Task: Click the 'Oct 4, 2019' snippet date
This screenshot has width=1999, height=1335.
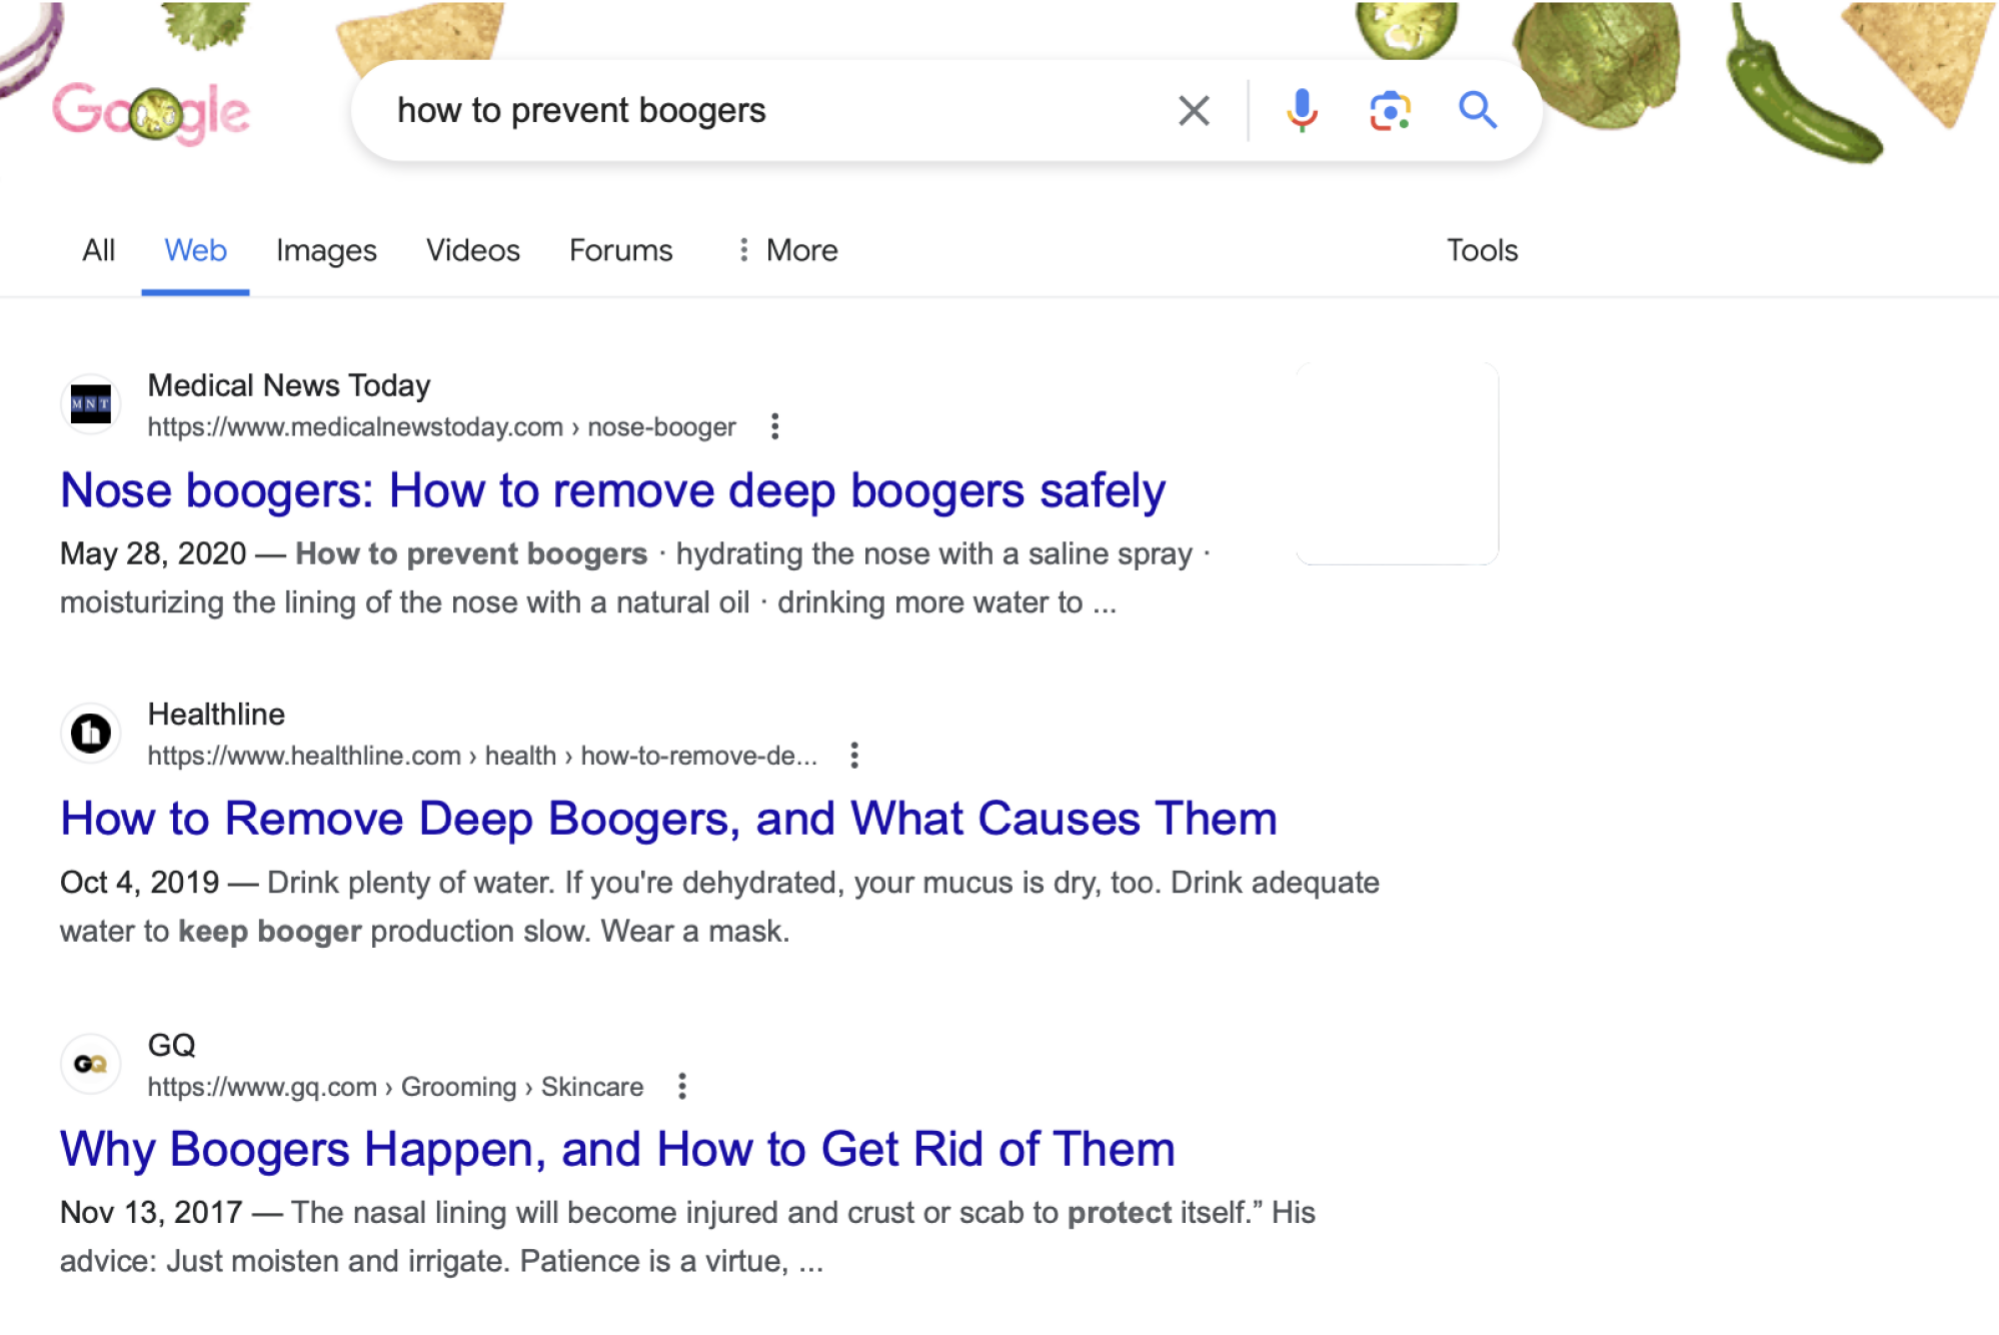Action: 139,882
